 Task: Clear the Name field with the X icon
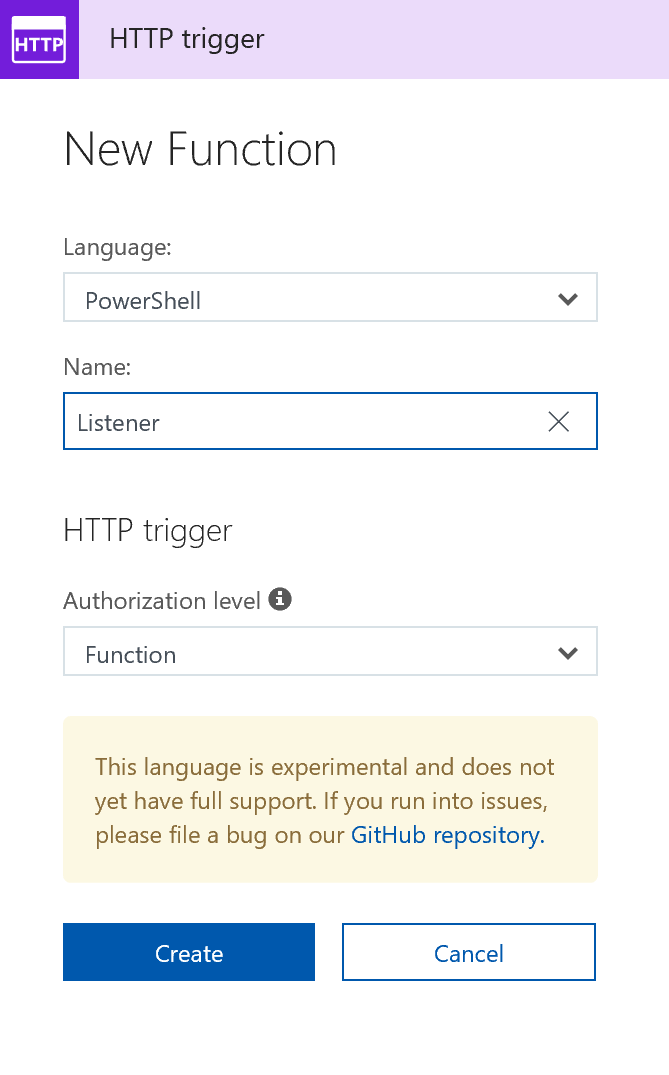[559, 422]
